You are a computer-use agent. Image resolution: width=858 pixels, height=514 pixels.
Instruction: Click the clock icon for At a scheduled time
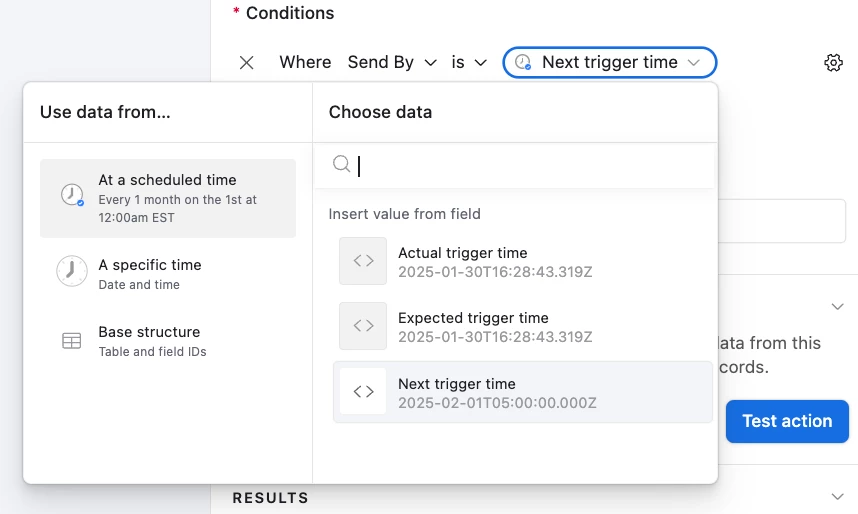[x=72, y=195]
